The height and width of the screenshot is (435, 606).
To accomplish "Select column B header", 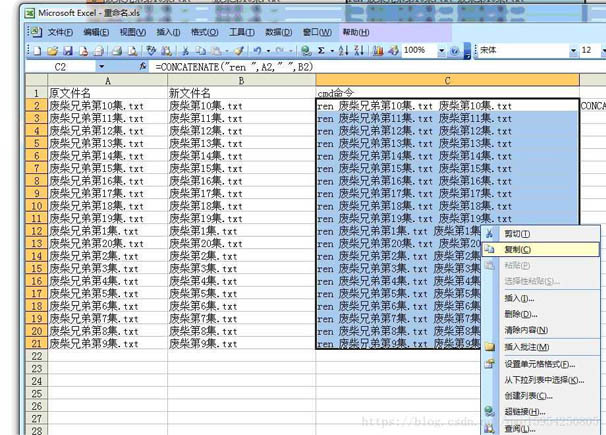I will (x=240, y=80).
